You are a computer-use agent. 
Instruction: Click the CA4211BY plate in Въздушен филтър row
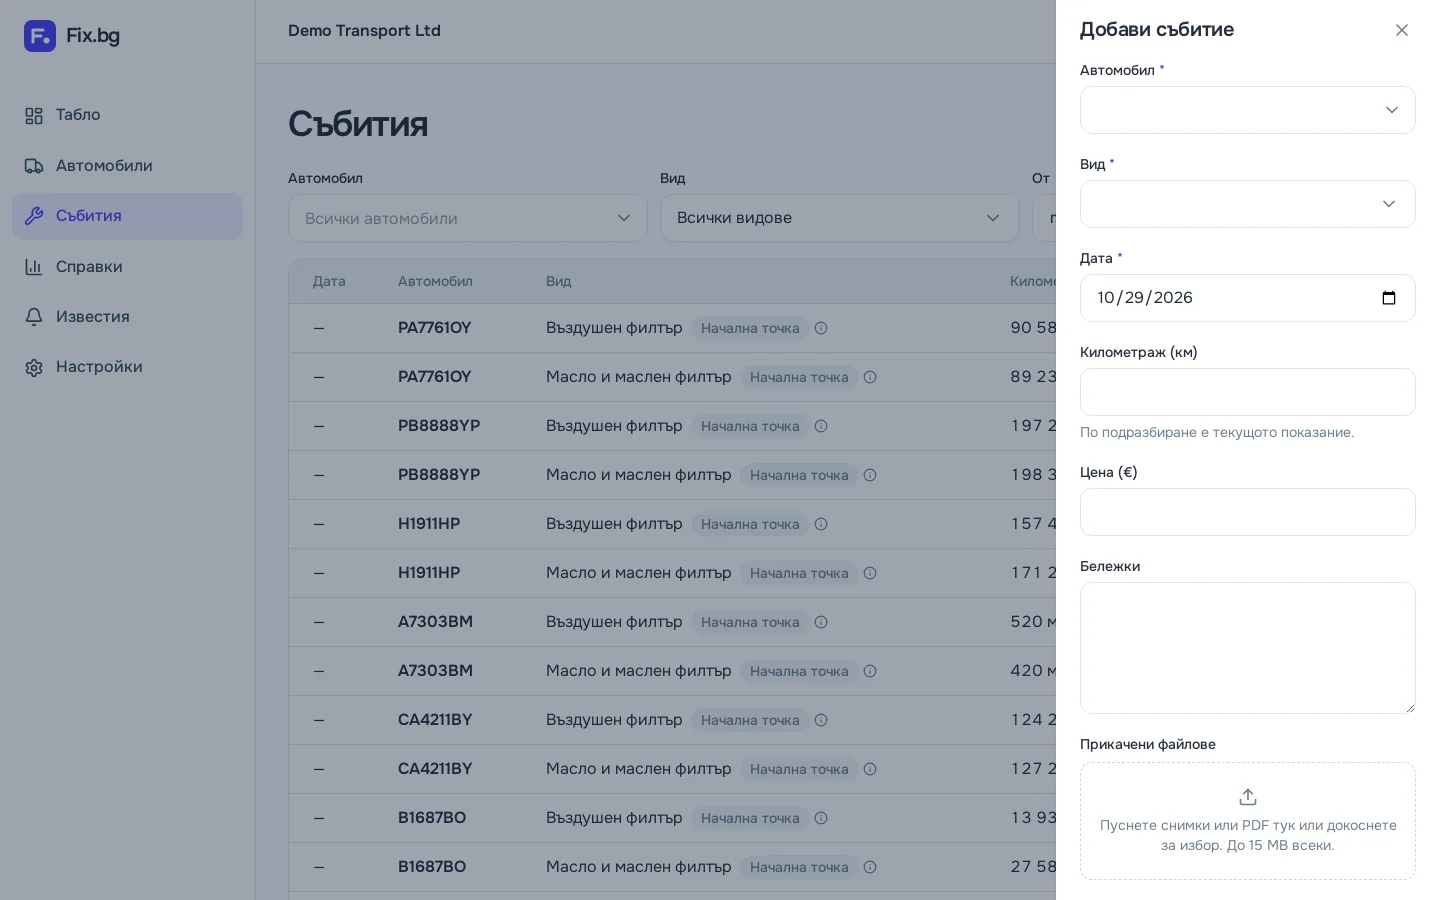[x=435, y=720]
